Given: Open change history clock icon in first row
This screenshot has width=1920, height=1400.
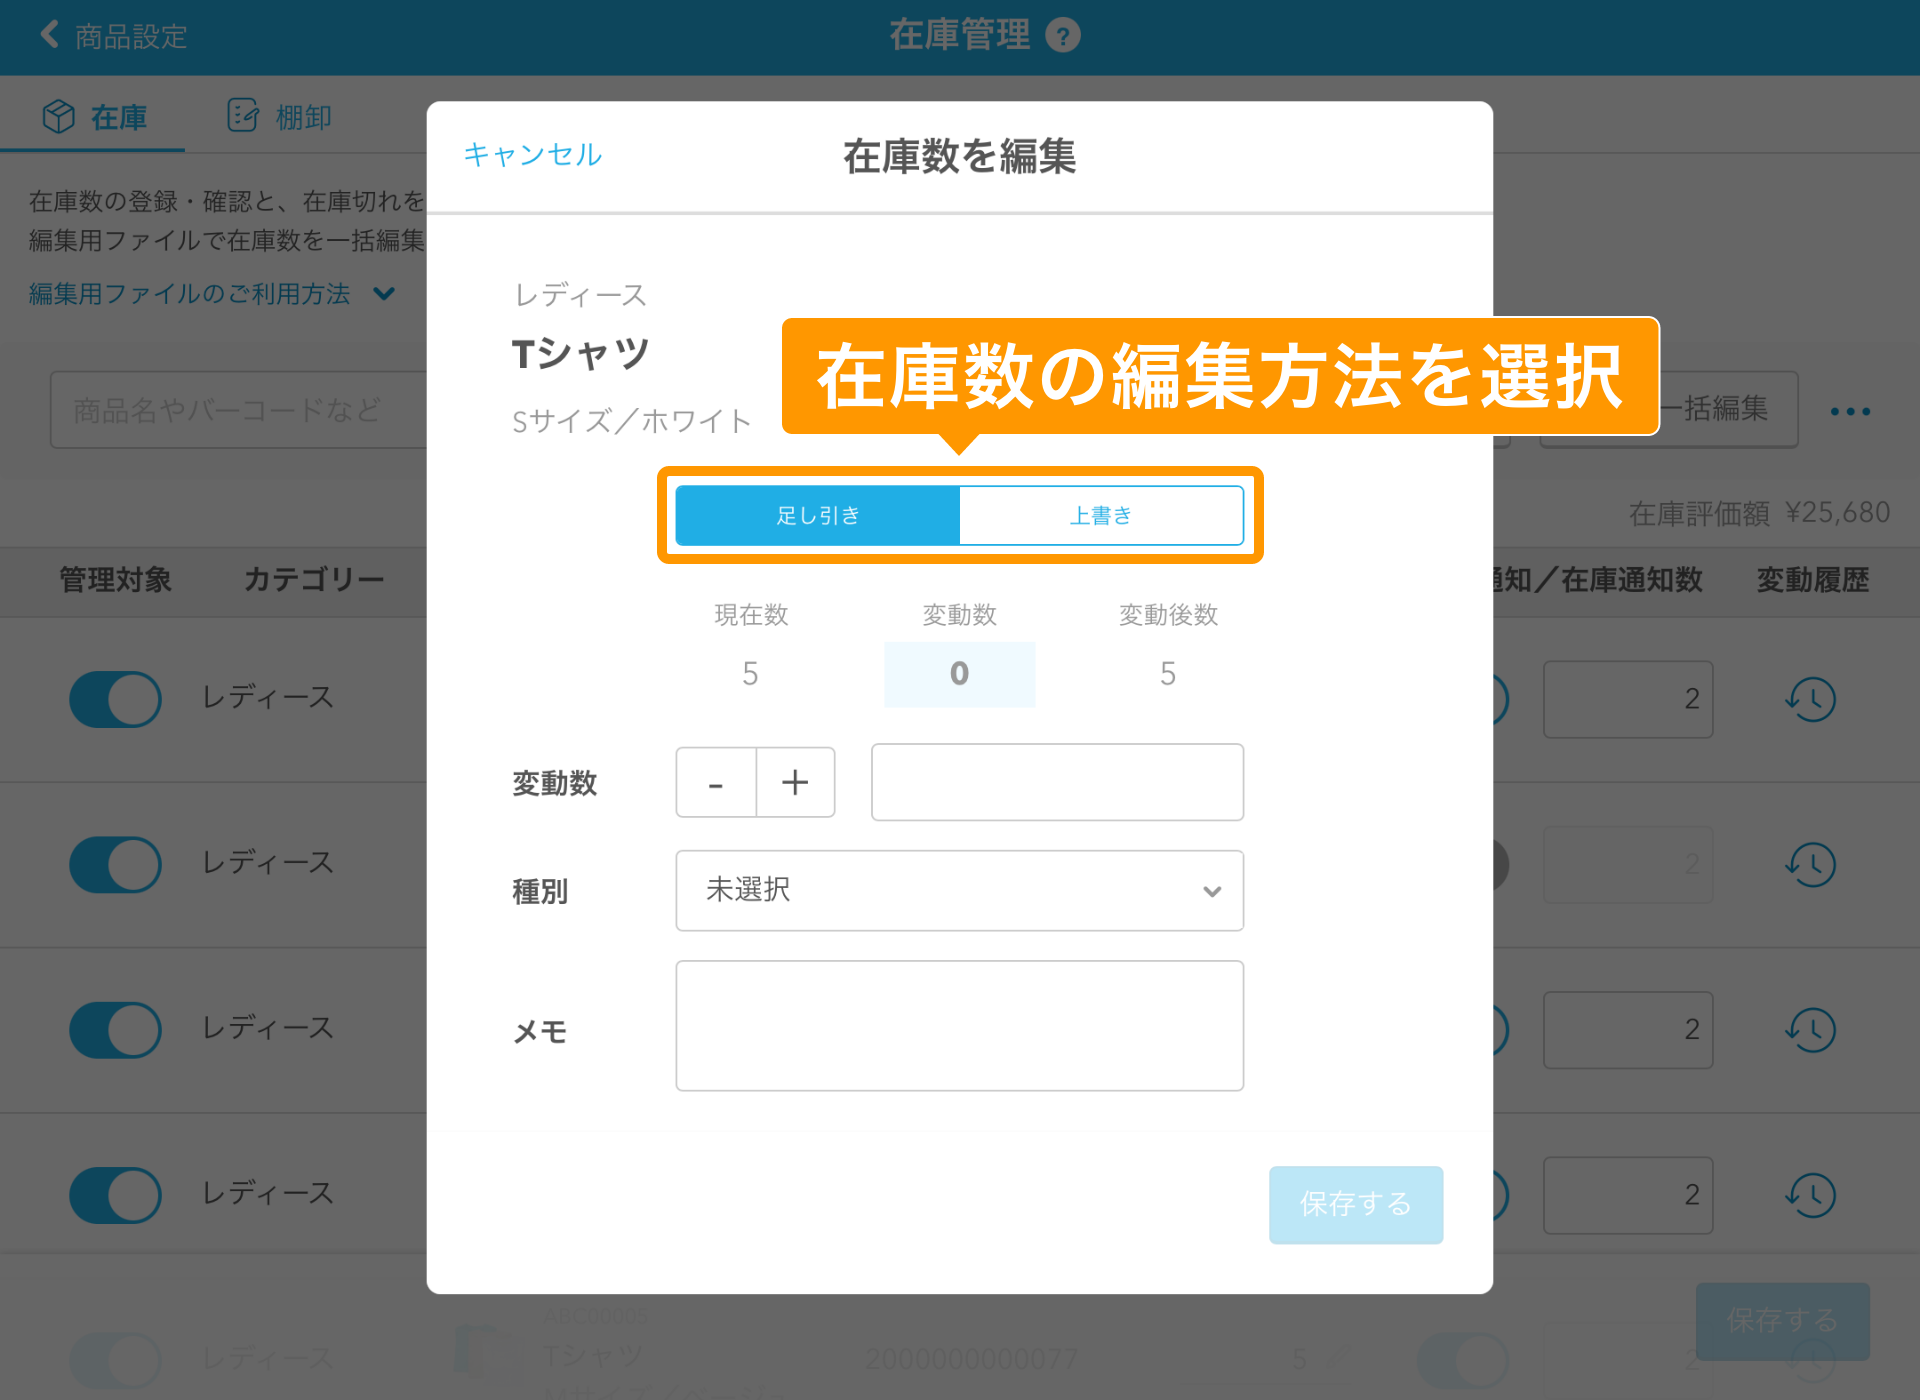Looking at the screenshot, I should coord(1811,699).
